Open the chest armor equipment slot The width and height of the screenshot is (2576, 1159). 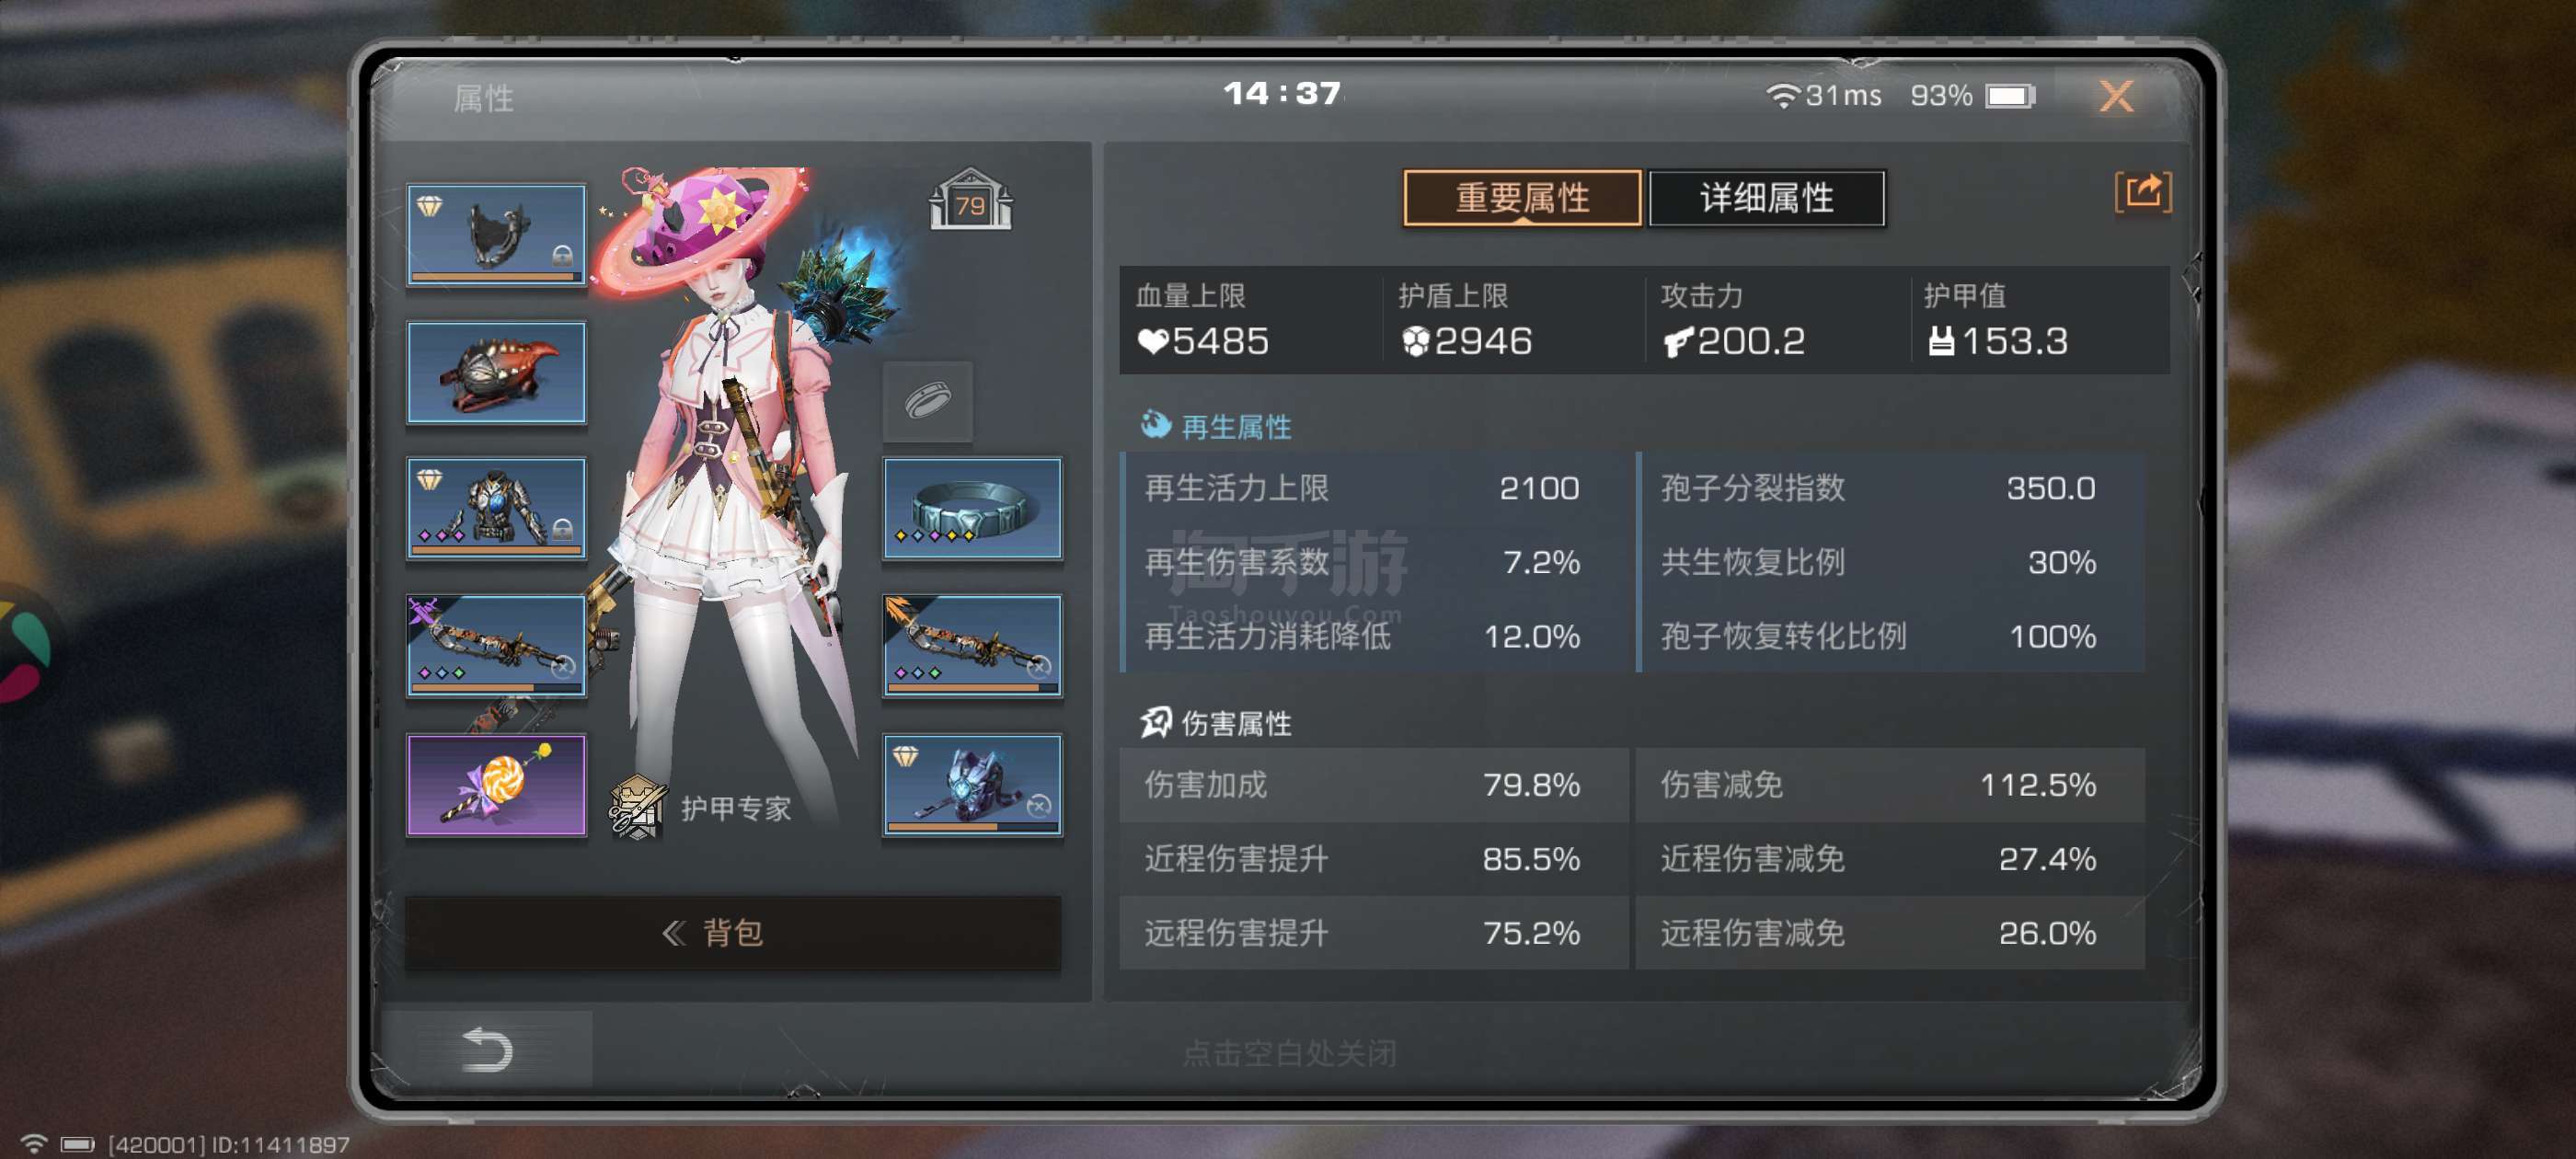pyautogui.click(x=496, y=508)
